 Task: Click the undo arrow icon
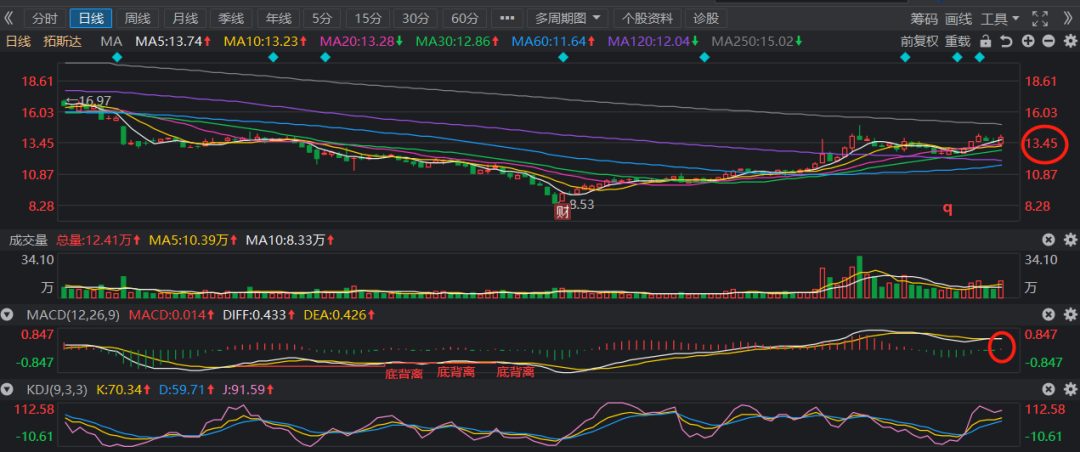click(1007, 41)
